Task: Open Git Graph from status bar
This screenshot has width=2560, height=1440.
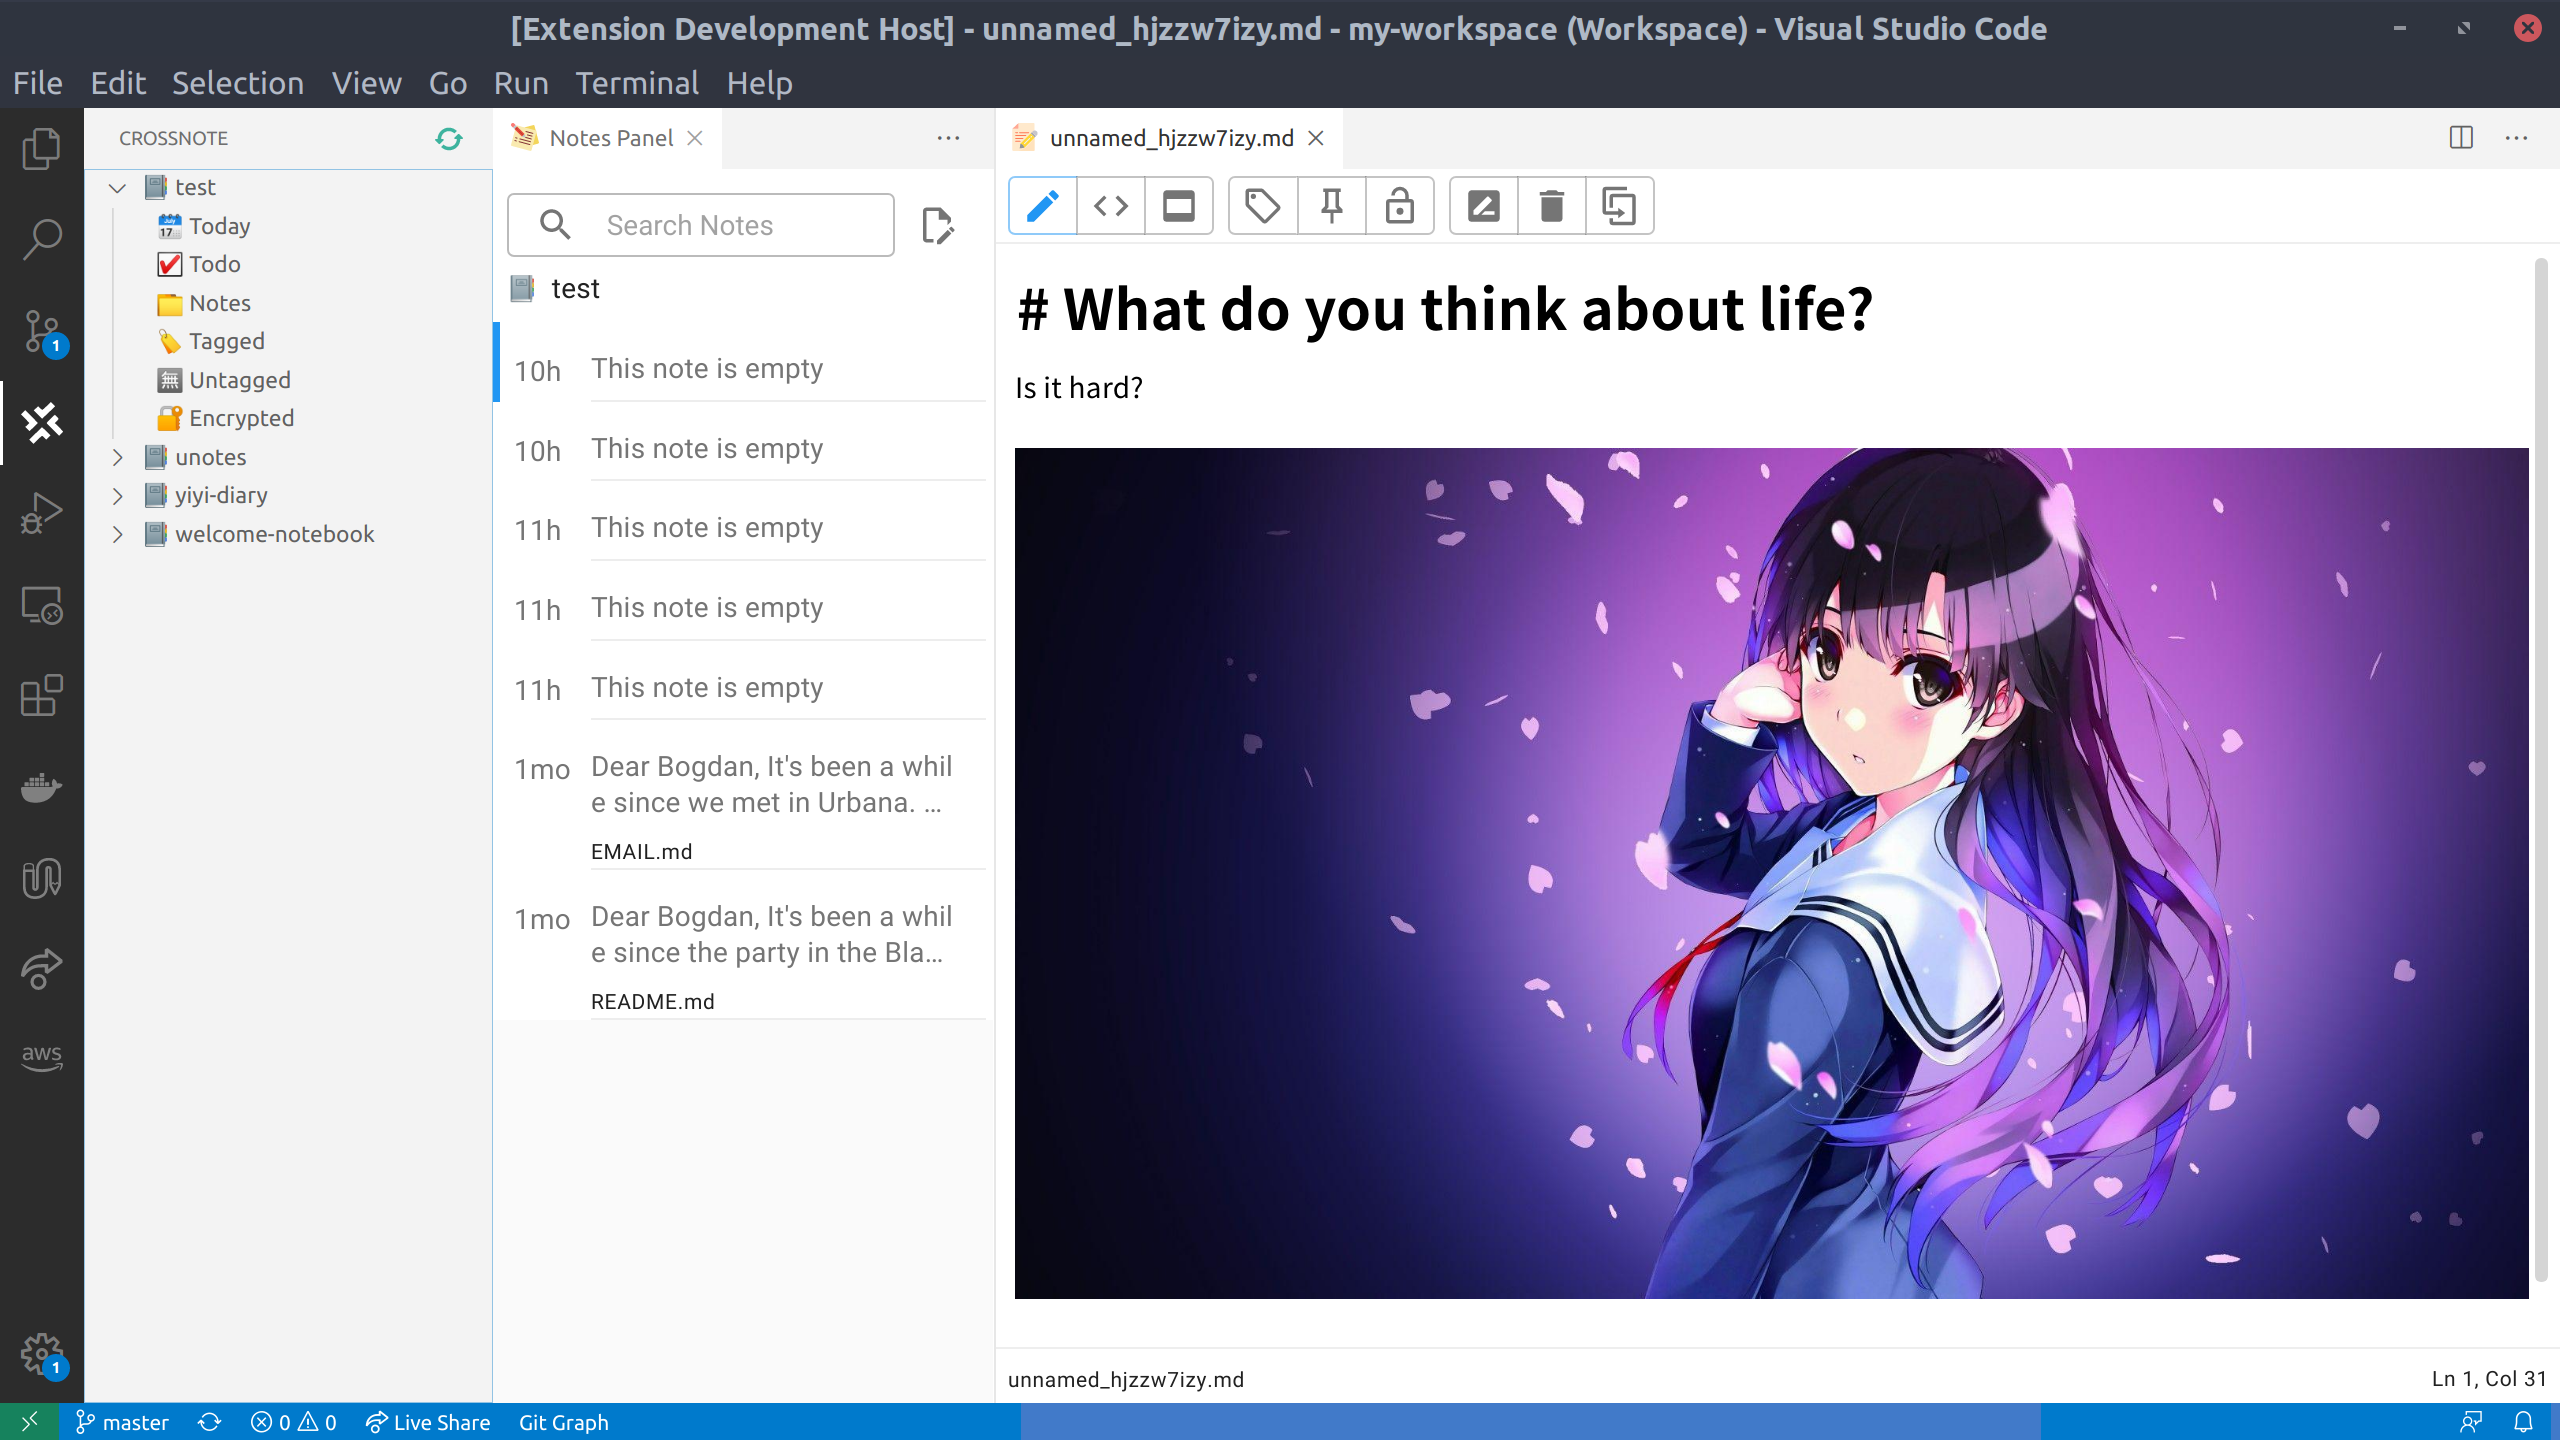Action: [x=564, y=1422]
